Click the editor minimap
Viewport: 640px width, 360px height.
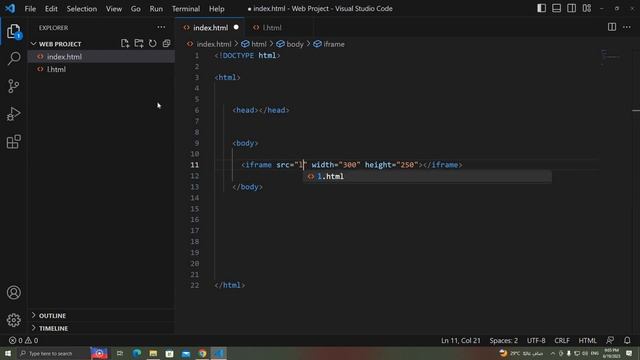point(611,57)
